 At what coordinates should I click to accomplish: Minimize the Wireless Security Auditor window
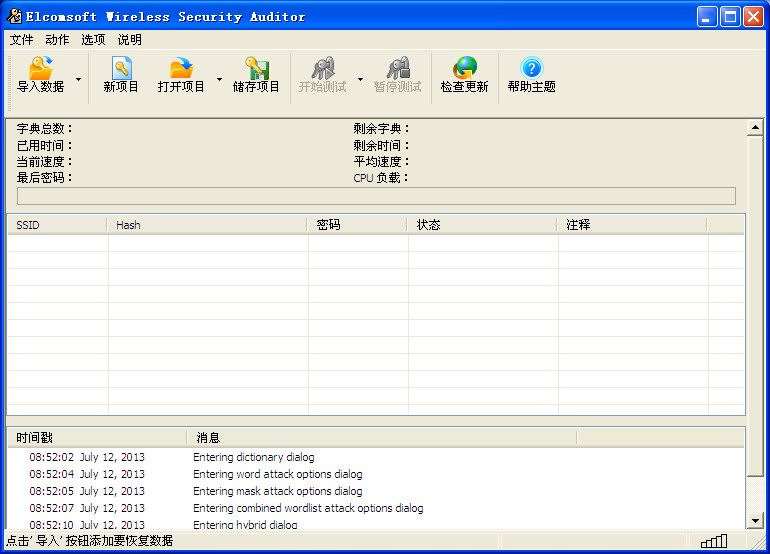tap(707, 17)
